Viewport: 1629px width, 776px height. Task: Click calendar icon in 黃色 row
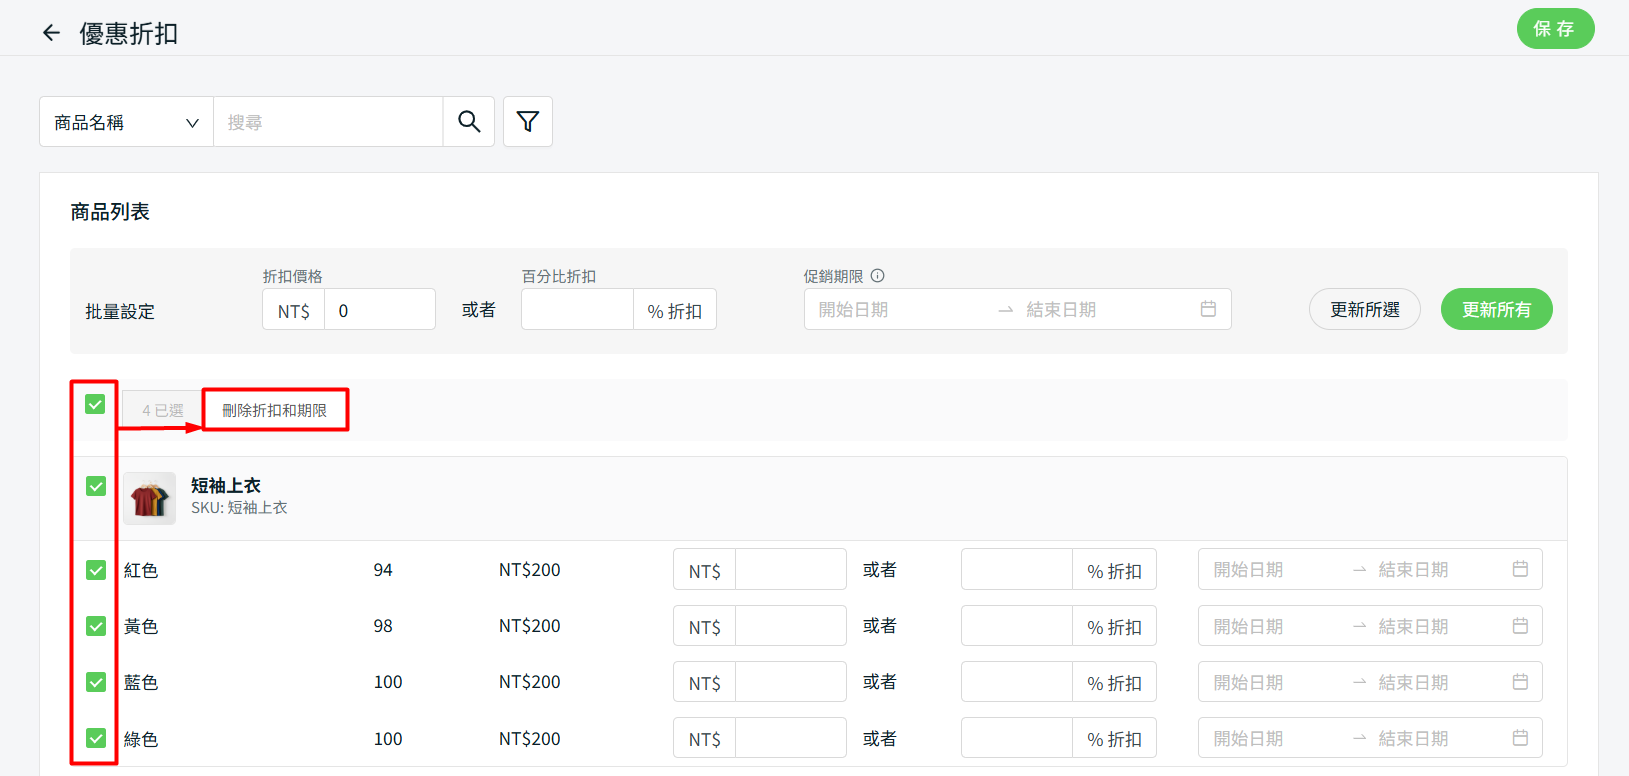(1520, 626)
